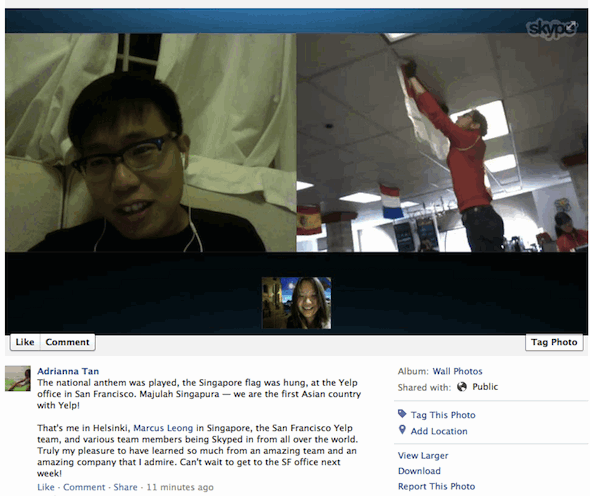This screenshot has width=590, height=496.
Task: Open View Larger link
Action: (x=423, y=455)
